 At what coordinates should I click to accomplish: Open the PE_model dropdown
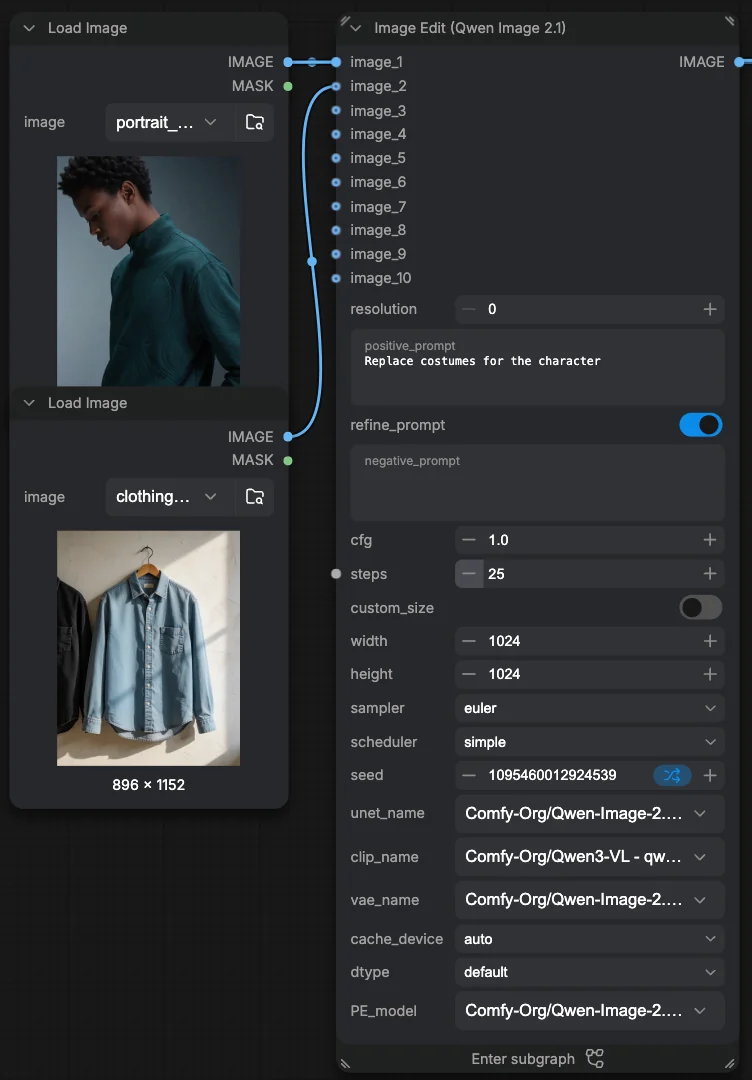coord(589,1011)
